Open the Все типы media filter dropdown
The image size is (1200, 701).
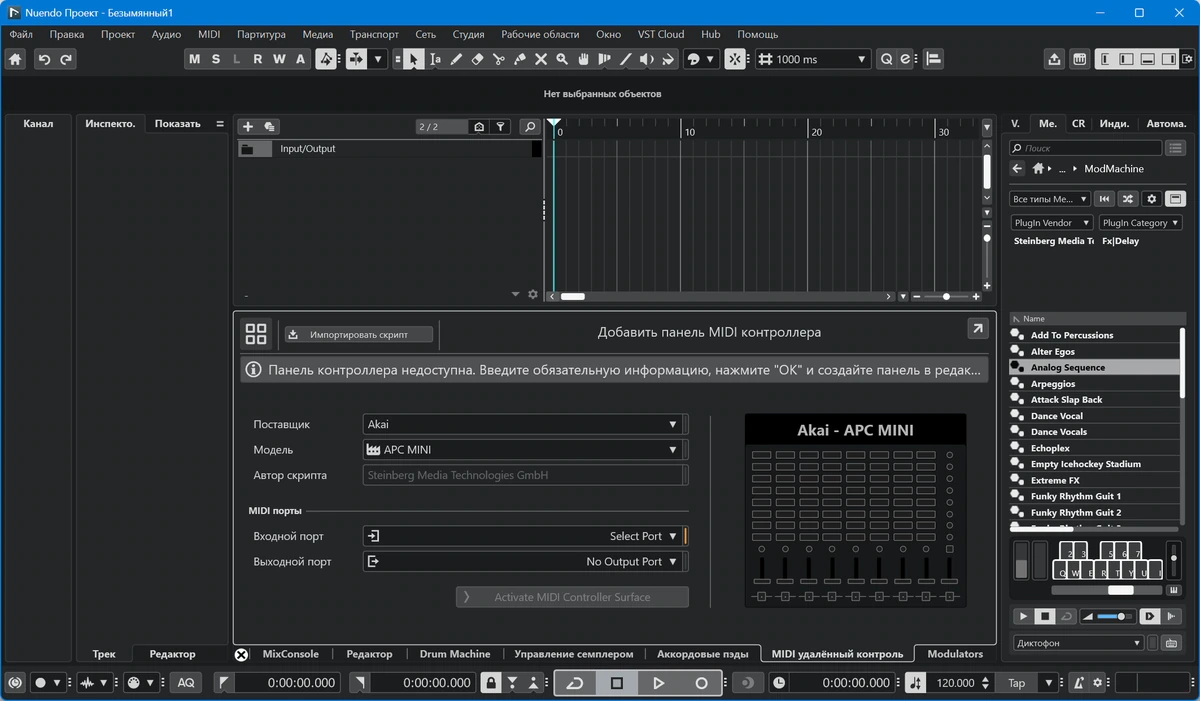[1049, 199]
